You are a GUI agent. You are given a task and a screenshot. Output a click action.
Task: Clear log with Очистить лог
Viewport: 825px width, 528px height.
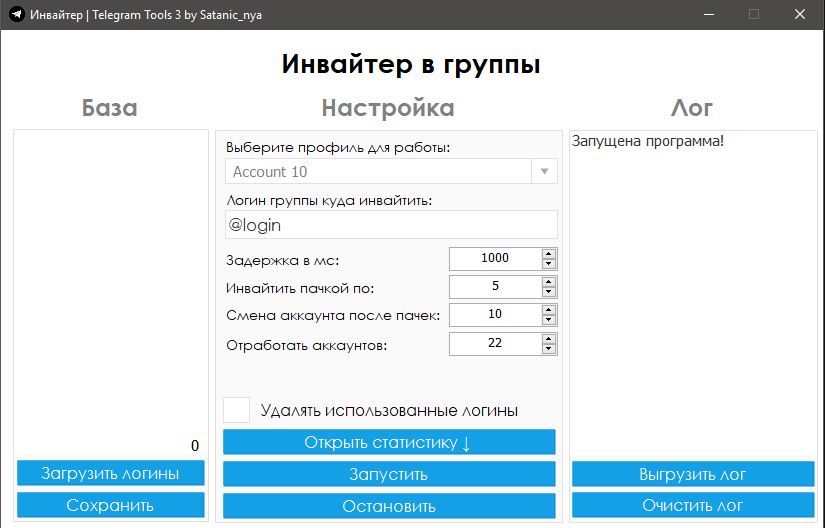click(x=692, y=505)
